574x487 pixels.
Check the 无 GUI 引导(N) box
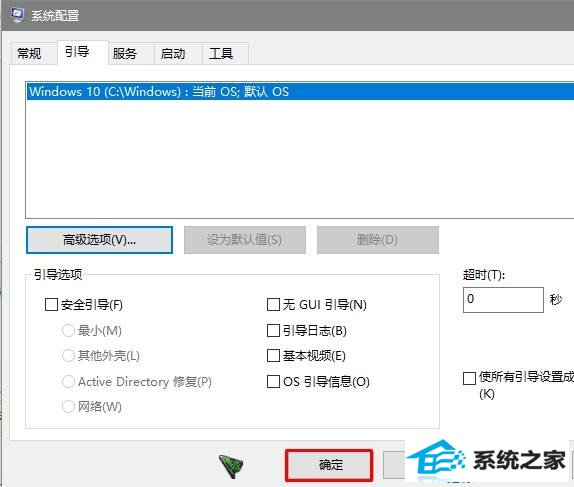273,304
